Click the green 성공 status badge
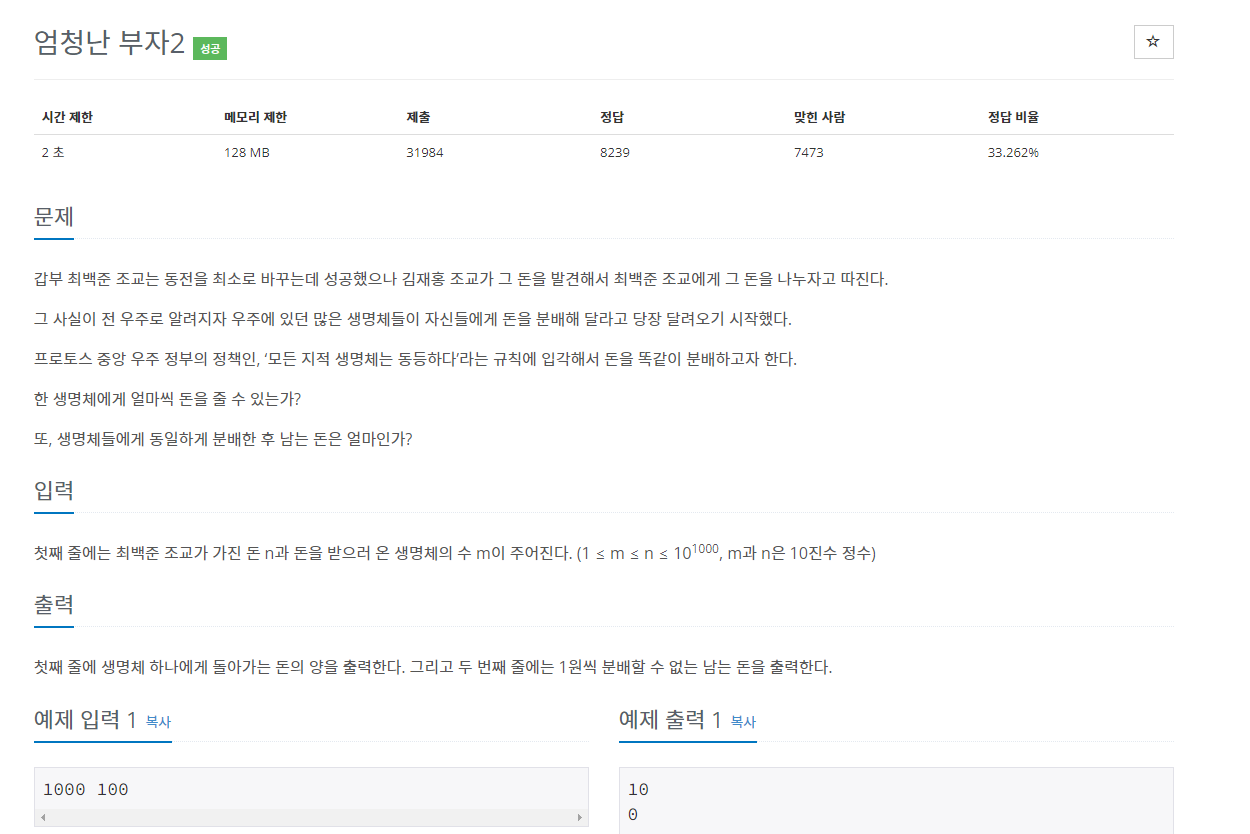The height and width of the screenshot is (834, 1250). 210,48
